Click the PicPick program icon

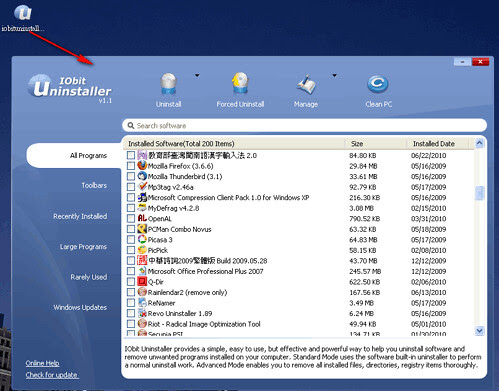[x=142, y=250]
